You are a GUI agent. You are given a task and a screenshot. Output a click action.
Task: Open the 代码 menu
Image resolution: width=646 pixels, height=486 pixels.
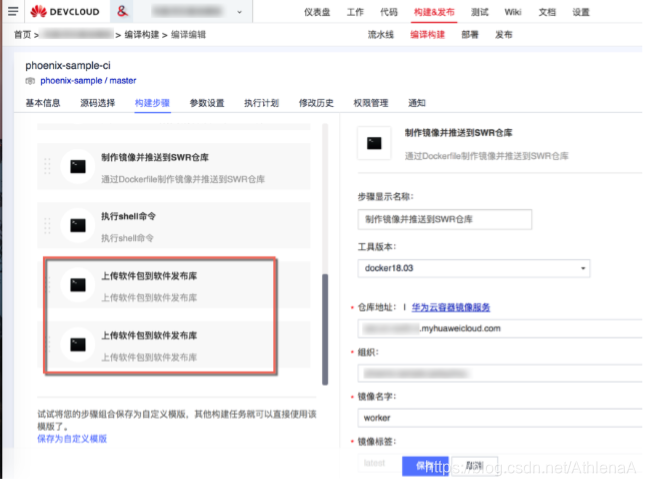click(x=389, y=12)
